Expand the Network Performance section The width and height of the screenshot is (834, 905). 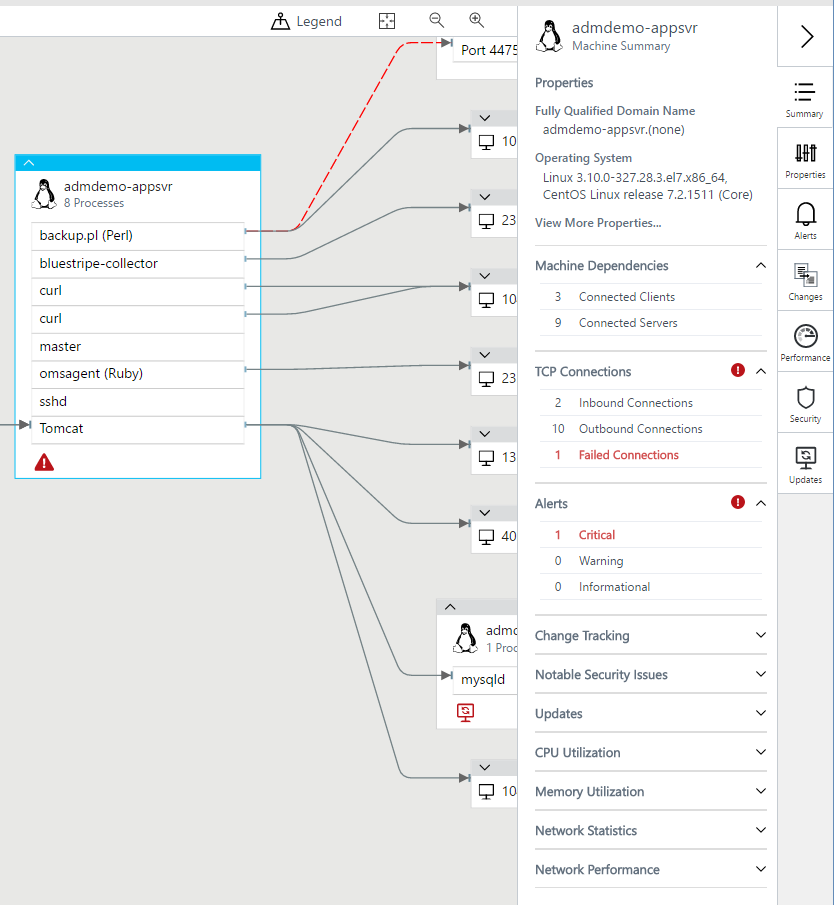(x=759, y=869)
